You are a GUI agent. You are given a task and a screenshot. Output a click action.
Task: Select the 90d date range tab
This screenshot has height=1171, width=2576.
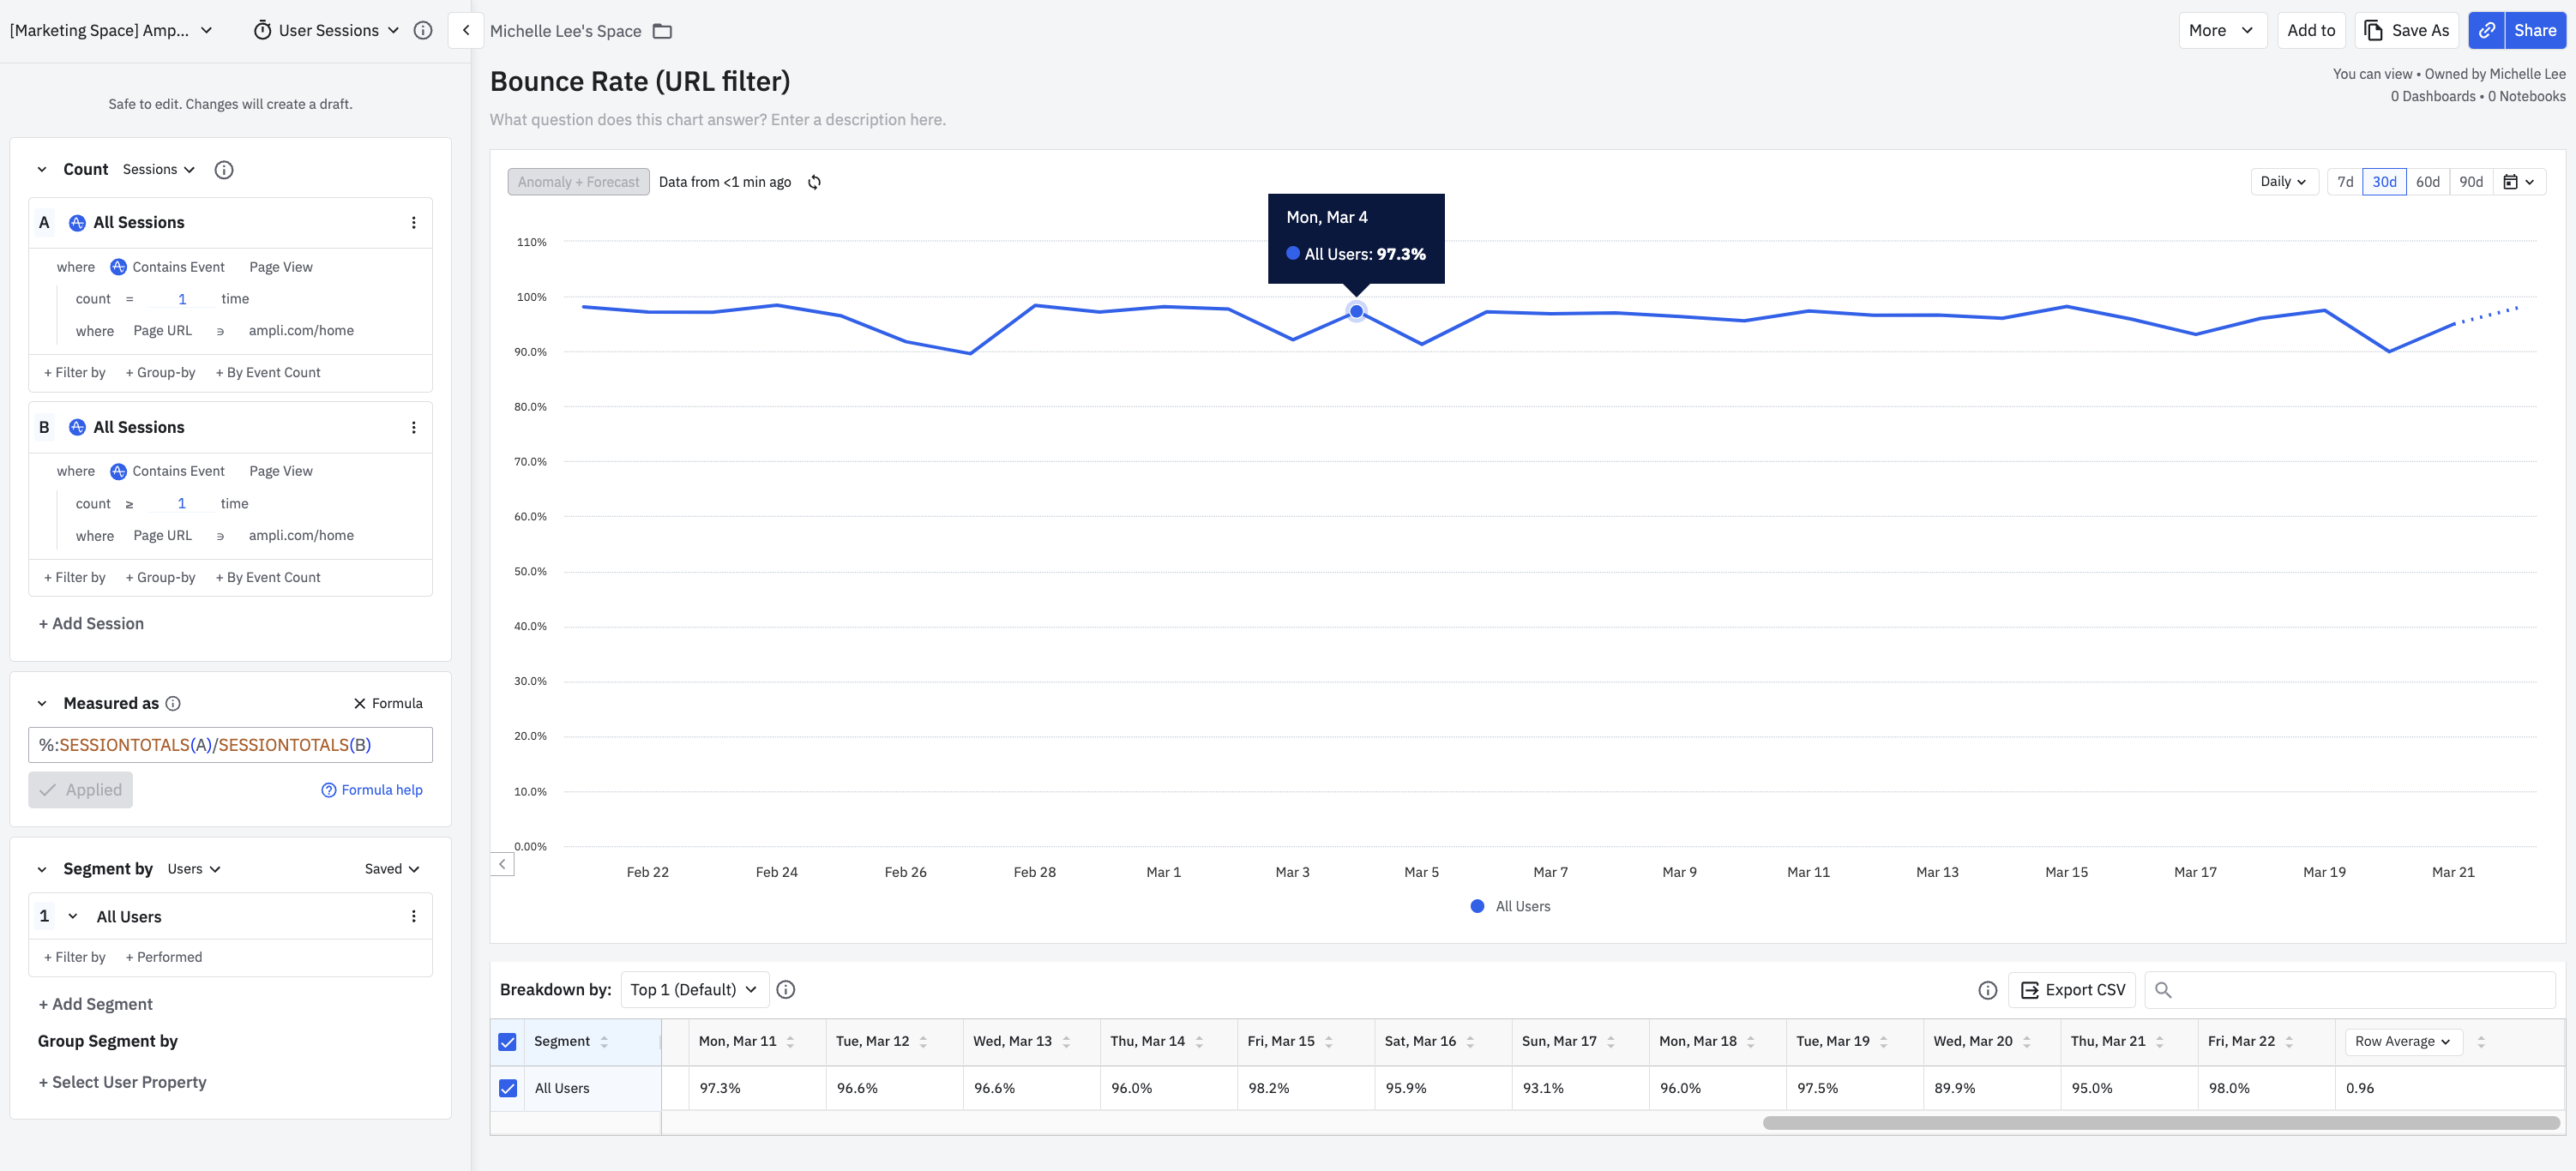pyautogui.click(x=2470, y=182)
